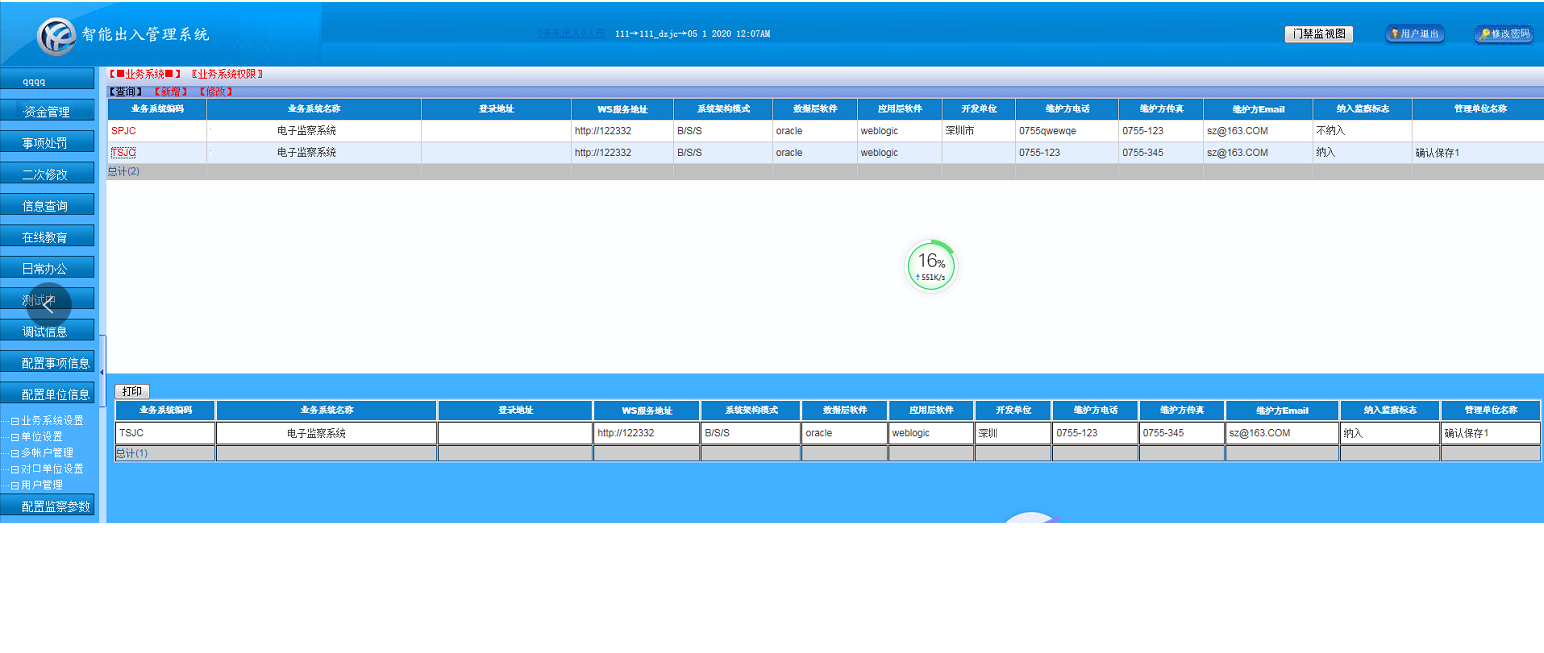Screen dimensions: 1544x653
Task: Expand the 信息查询 sidebar section
Action: pyautogui.click(x=47, y=206)
